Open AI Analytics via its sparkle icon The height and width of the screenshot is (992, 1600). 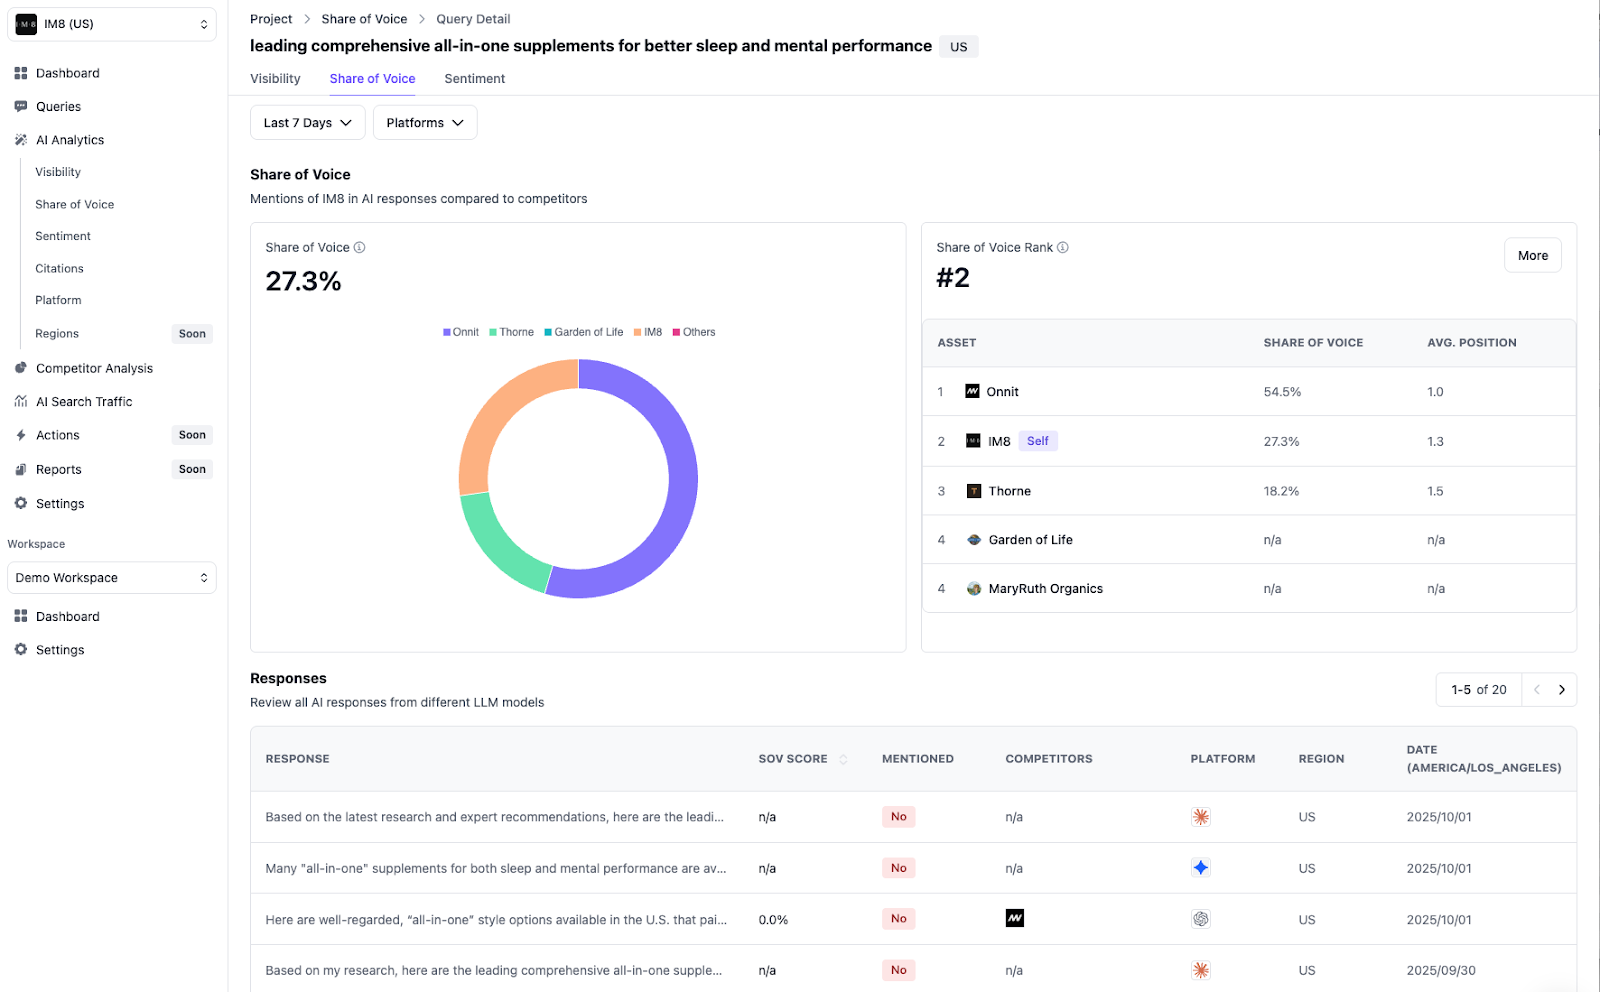21,140
